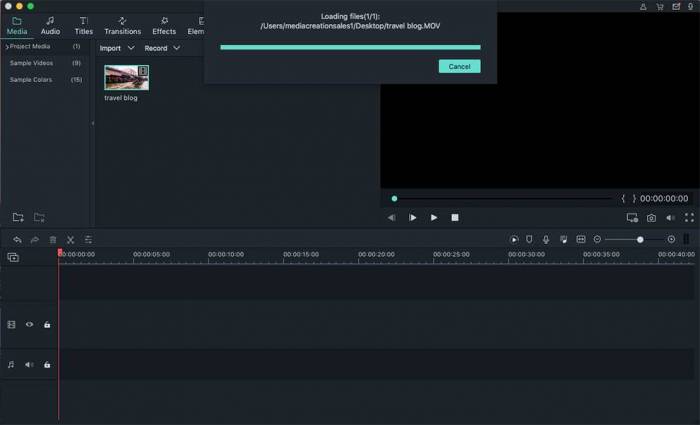The height and width of the screenshot is (425, 700).
Task: Expand the Project Media tree item
Action: tap(7, 47)
